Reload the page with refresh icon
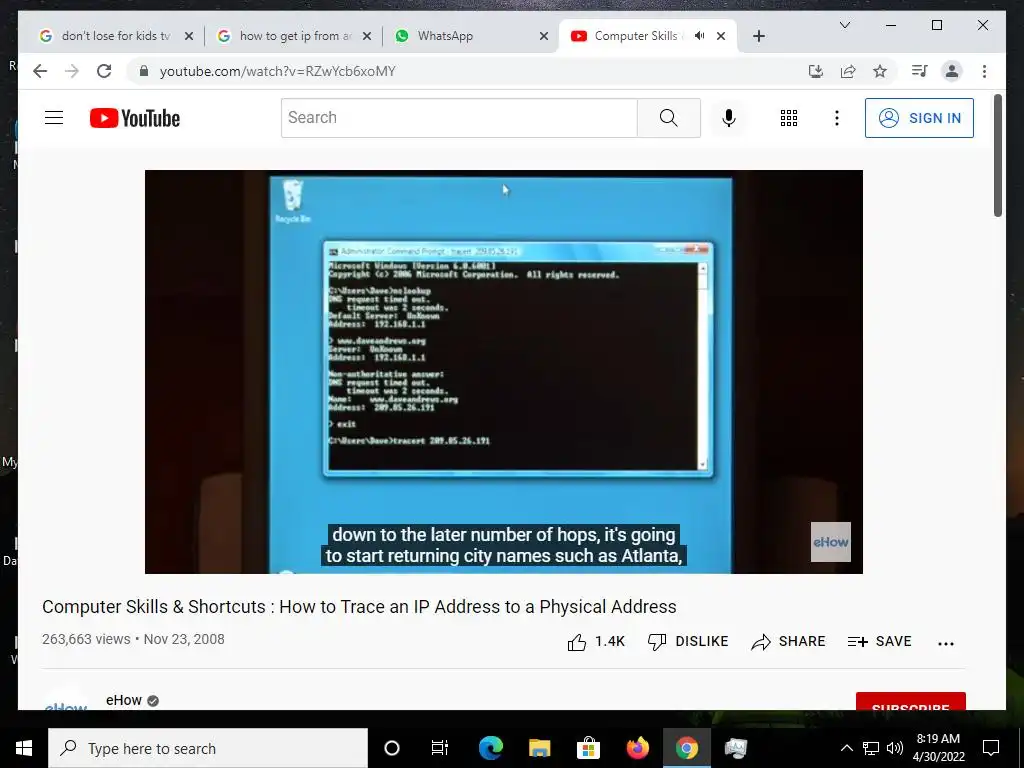1024x768 pixels. (x=104, y=71)
